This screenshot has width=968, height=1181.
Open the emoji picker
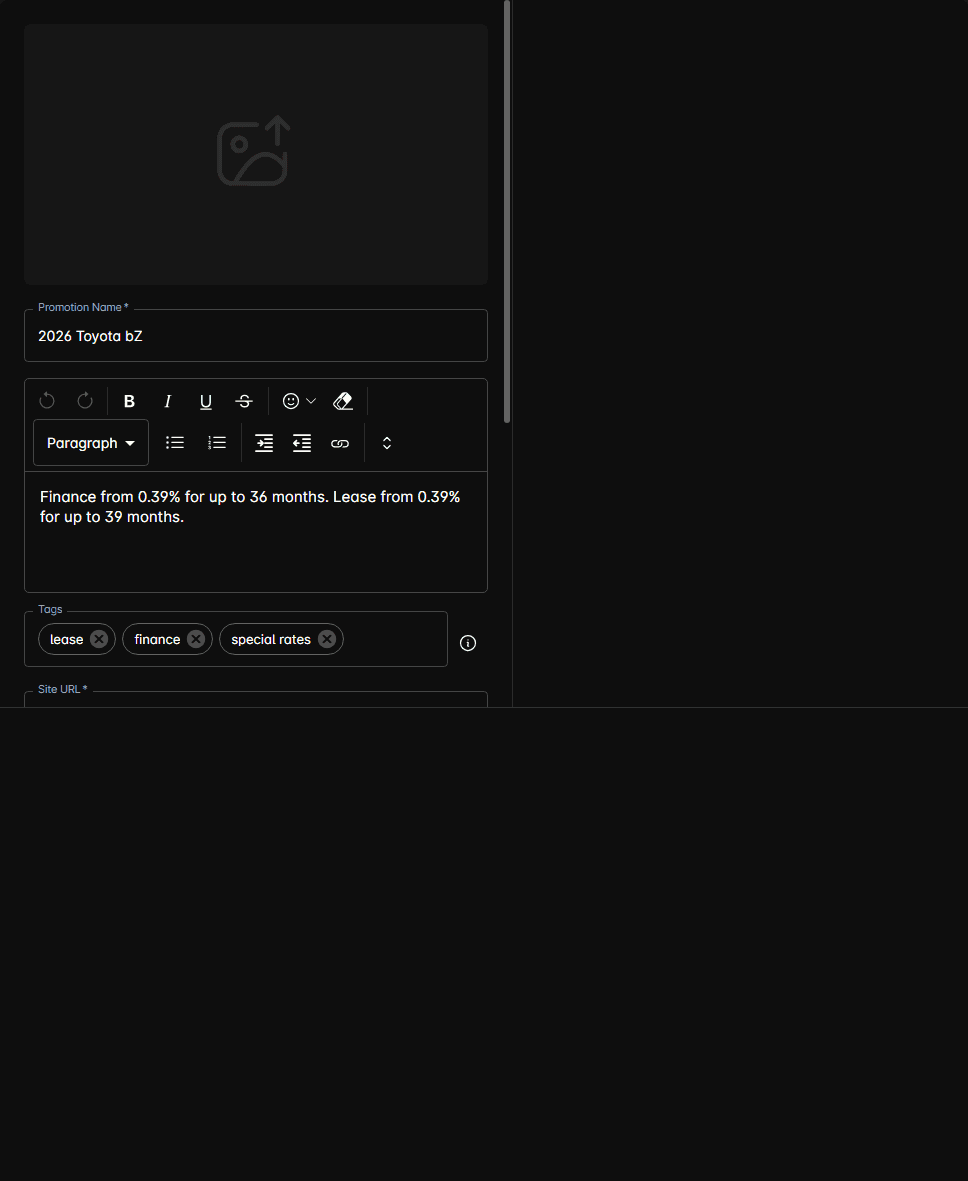click(299, 401)
